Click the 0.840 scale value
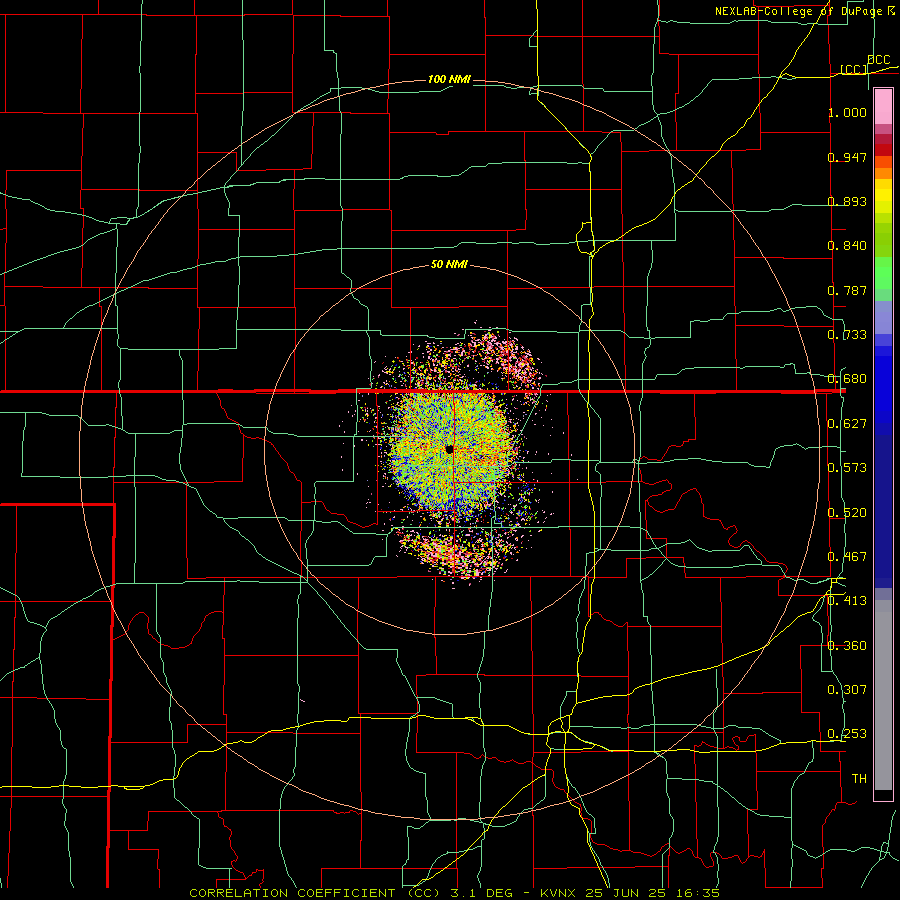 (847, 246)
